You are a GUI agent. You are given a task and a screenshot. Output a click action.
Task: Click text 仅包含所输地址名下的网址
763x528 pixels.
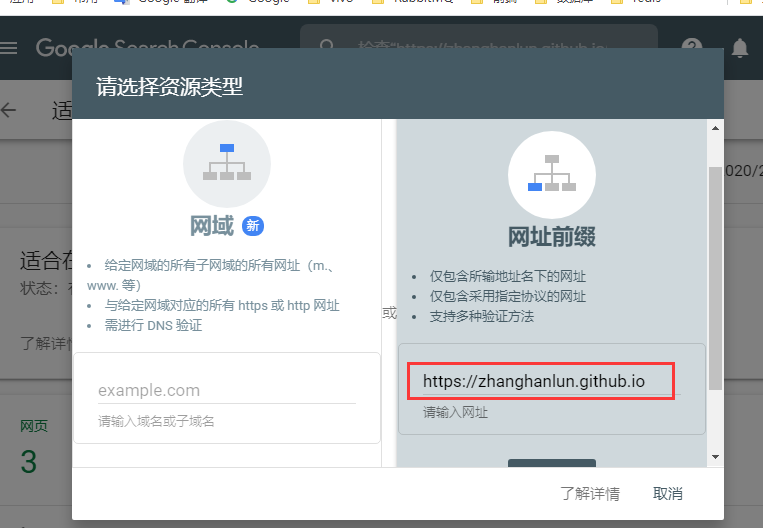click(508, 276)
